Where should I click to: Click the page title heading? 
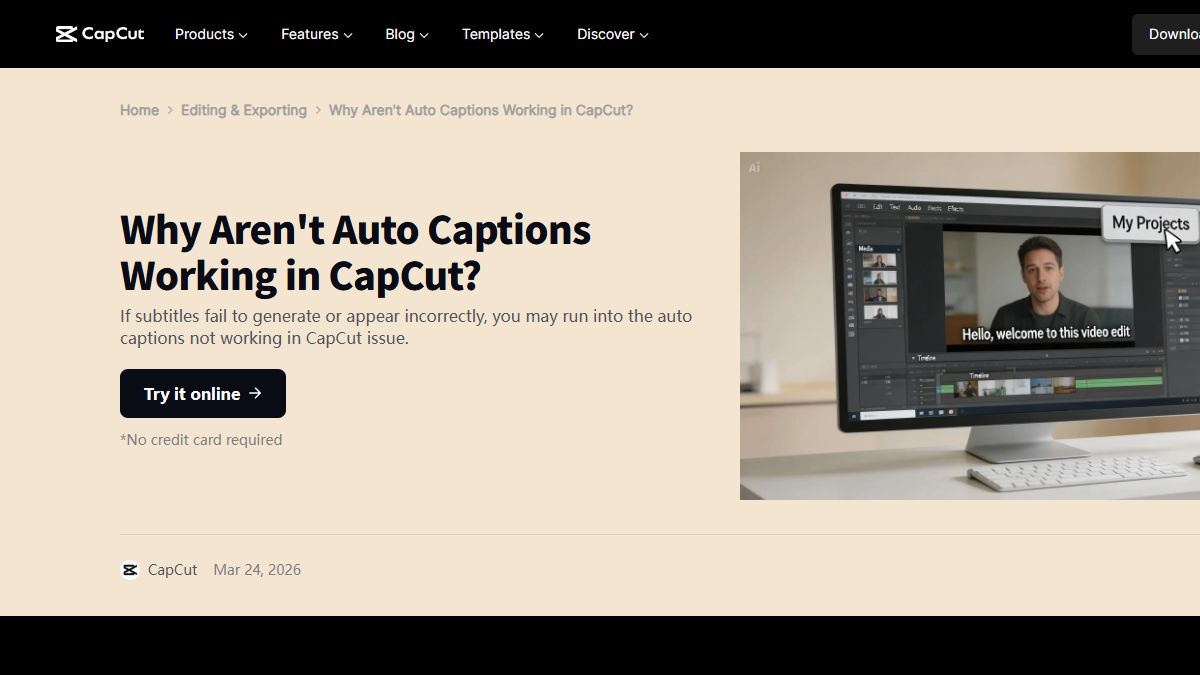(356, 252)
